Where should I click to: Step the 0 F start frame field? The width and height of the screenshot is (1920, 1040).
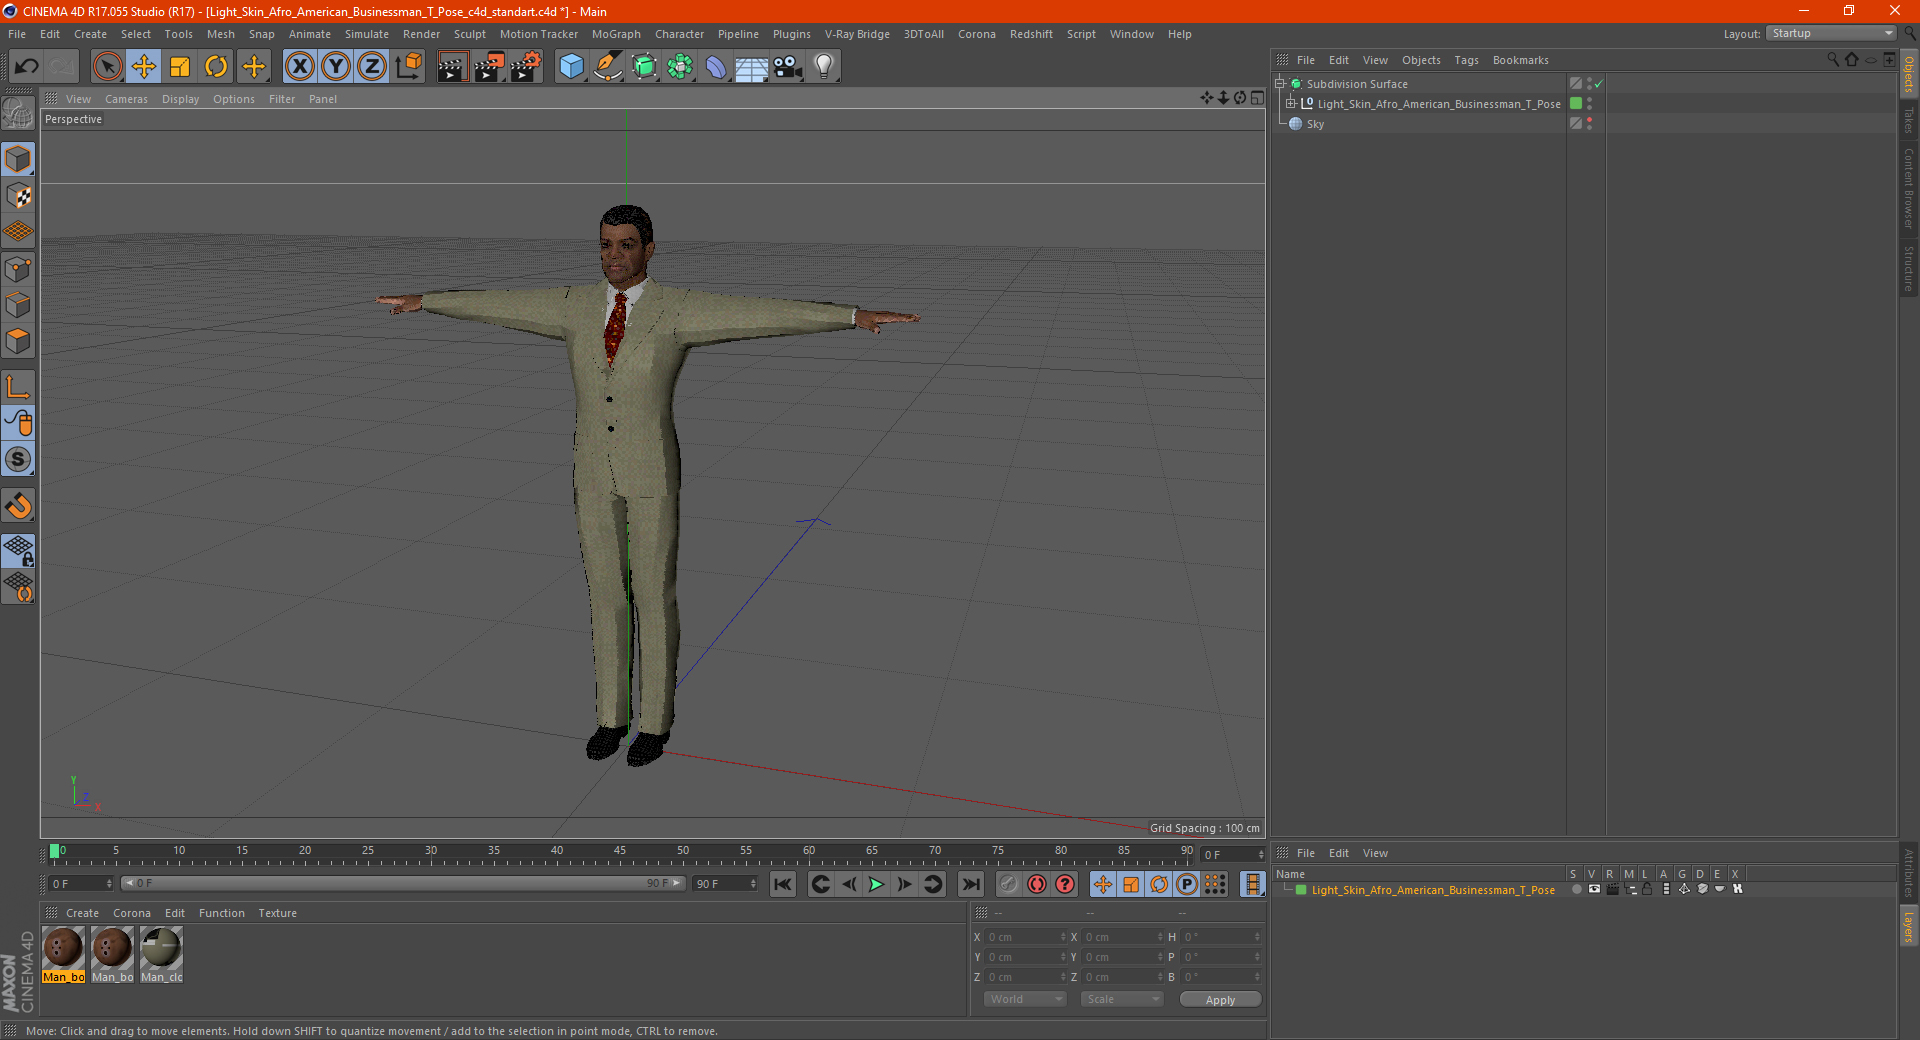[x=109, y=884]
